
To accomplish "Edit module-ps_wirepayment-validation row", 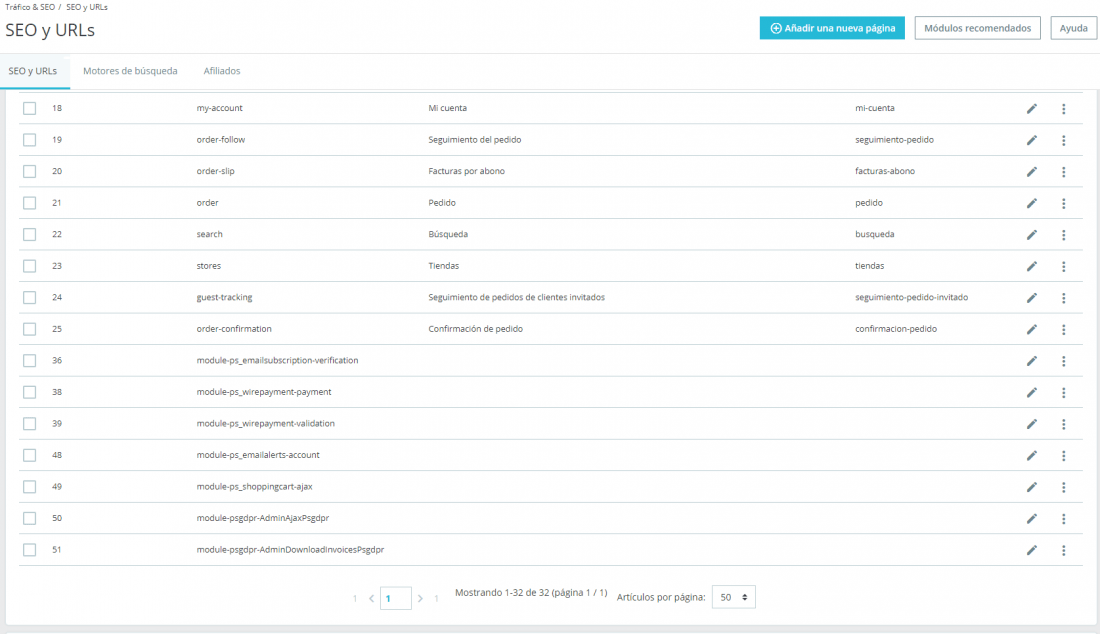I will tap(1031, 424).
